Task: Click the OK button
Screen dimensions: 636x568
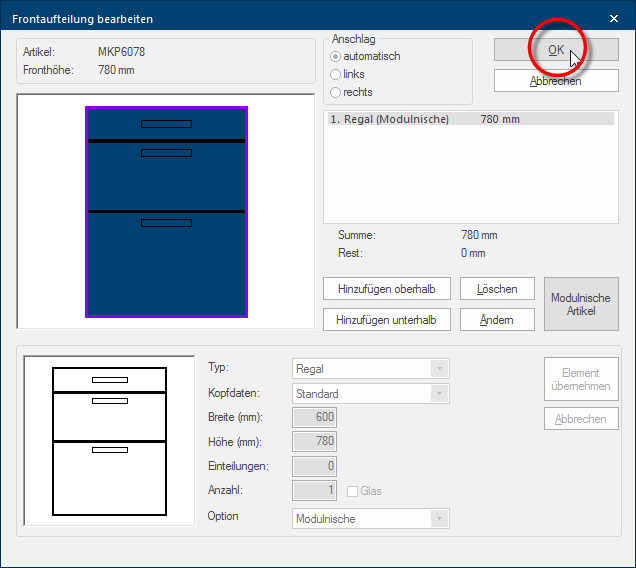Action: [x=555, y=49]
